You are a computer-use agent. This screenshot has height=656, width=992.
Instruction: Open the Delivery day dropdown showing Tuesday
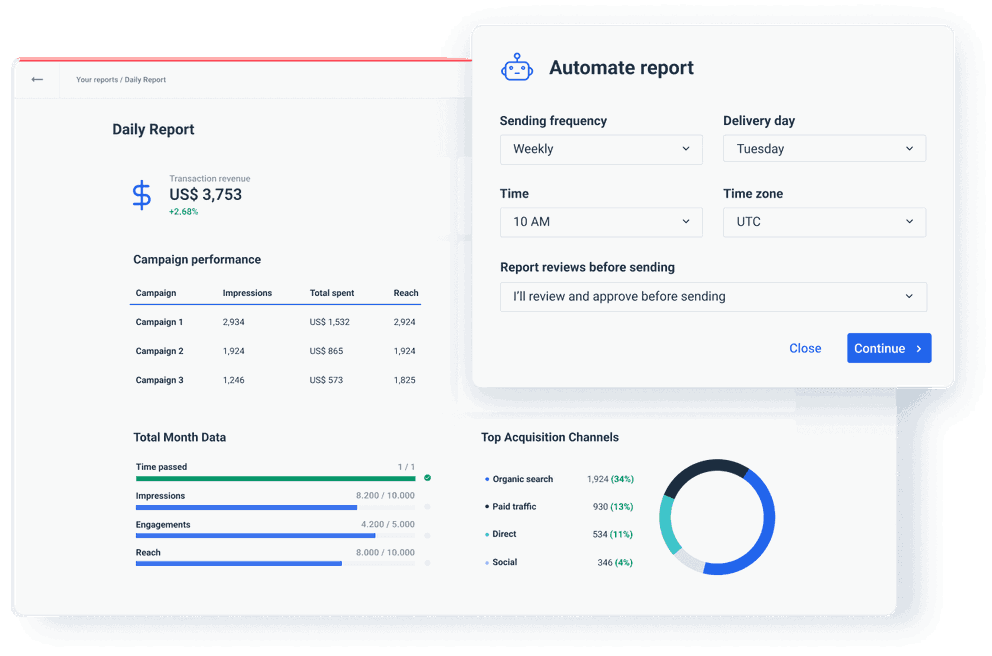click(x=824, y=148)
